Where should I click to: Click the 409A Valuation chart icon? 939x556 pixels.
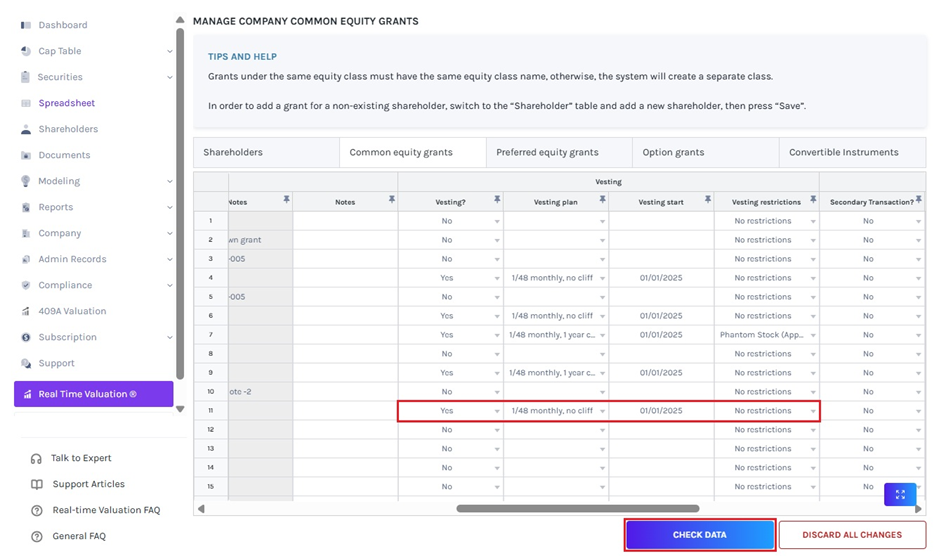[x=26, y=311]
